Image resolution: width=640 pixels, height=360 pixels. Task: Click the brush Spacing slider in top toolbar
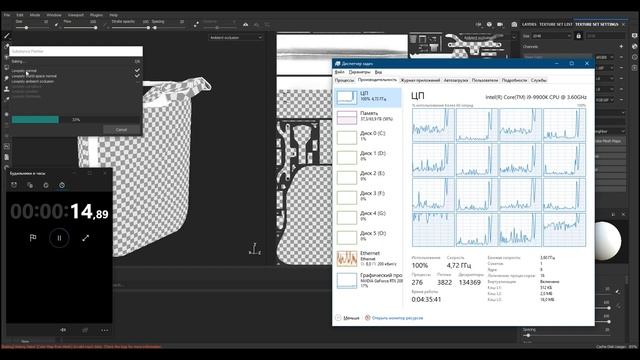click(168, 28)
